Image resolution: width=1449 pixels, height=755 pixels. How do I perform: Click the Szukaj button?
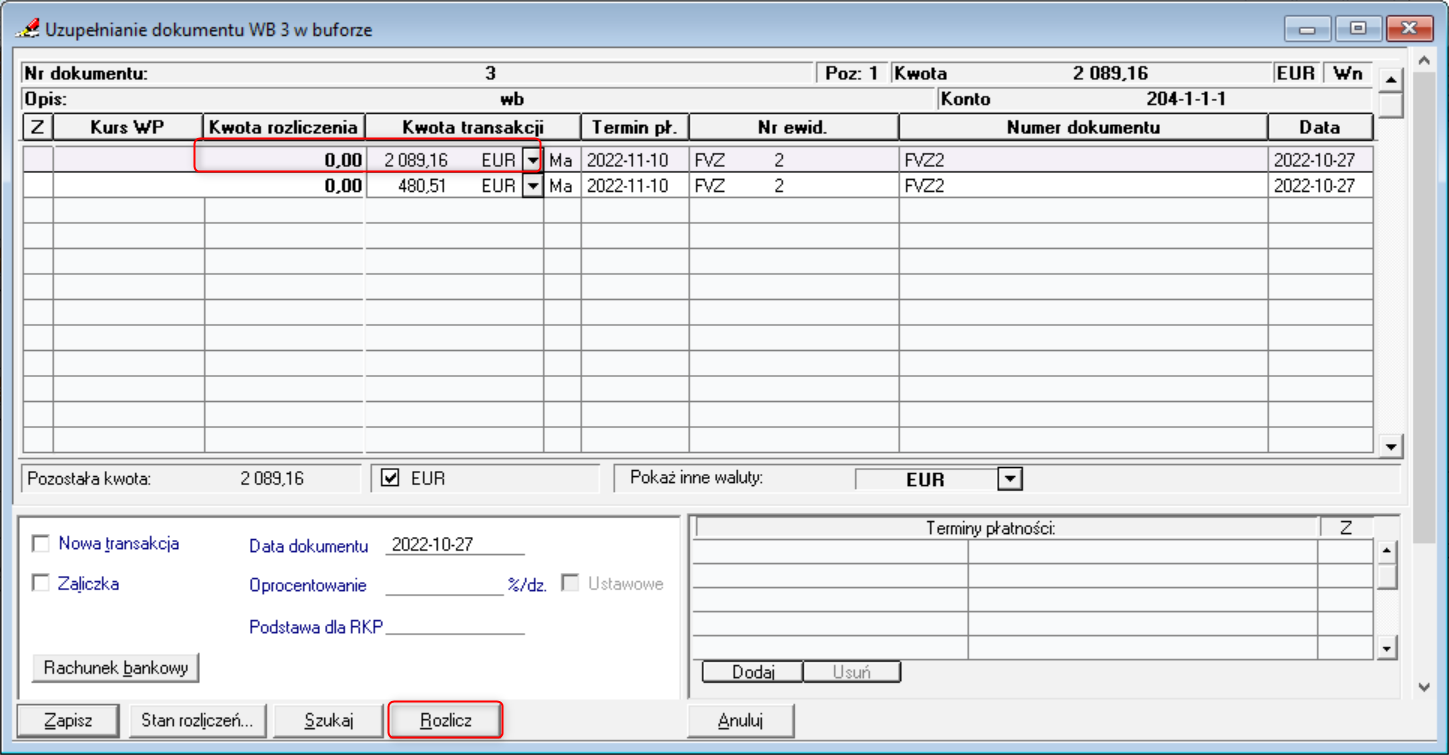pyautogui.click(x=329, y=720)
